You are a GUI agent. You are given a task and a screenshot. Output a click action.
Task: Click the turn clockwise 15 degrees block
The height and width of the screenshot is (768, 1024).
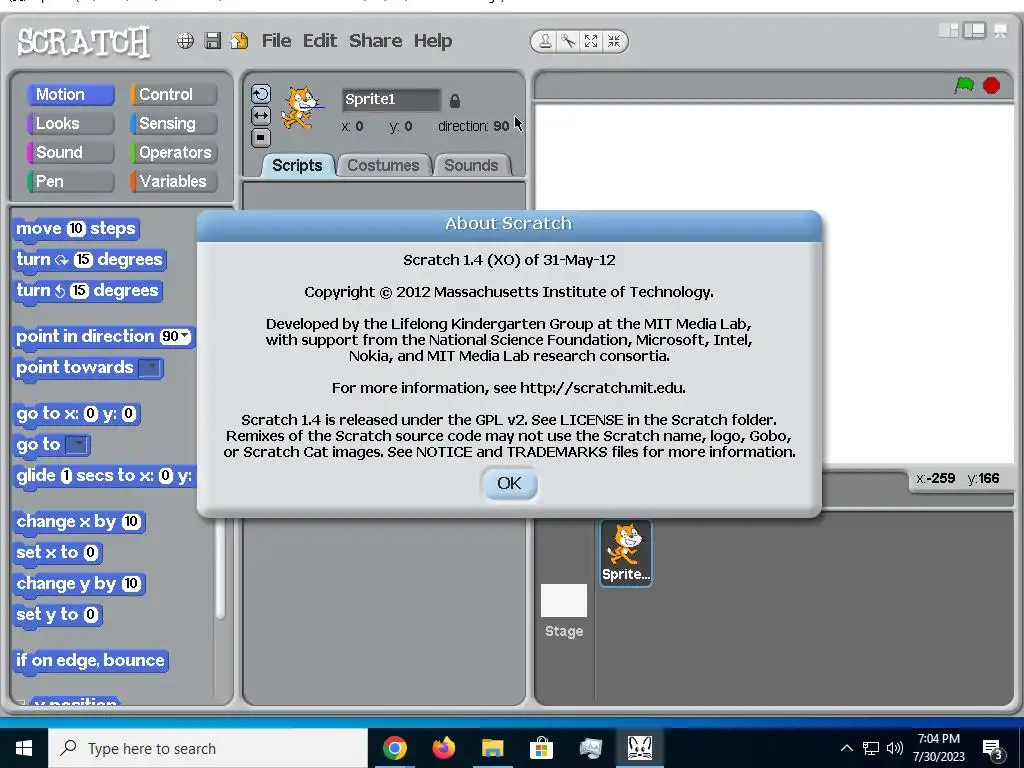[x=89, y=259]
